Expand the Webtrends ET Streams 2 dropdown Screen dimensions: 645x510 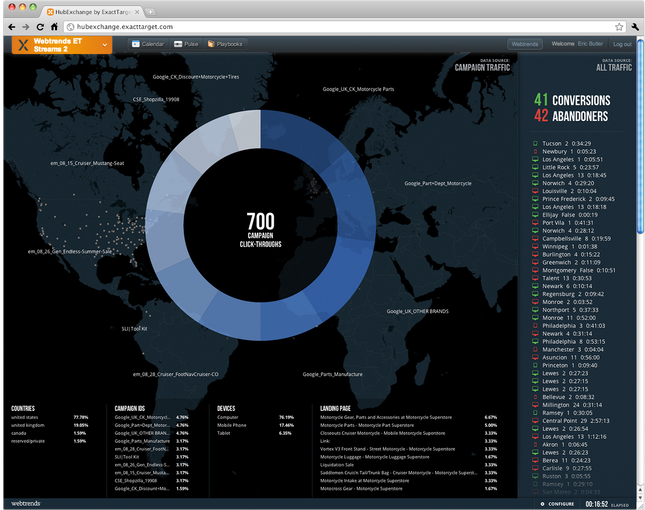pos(103,44)
